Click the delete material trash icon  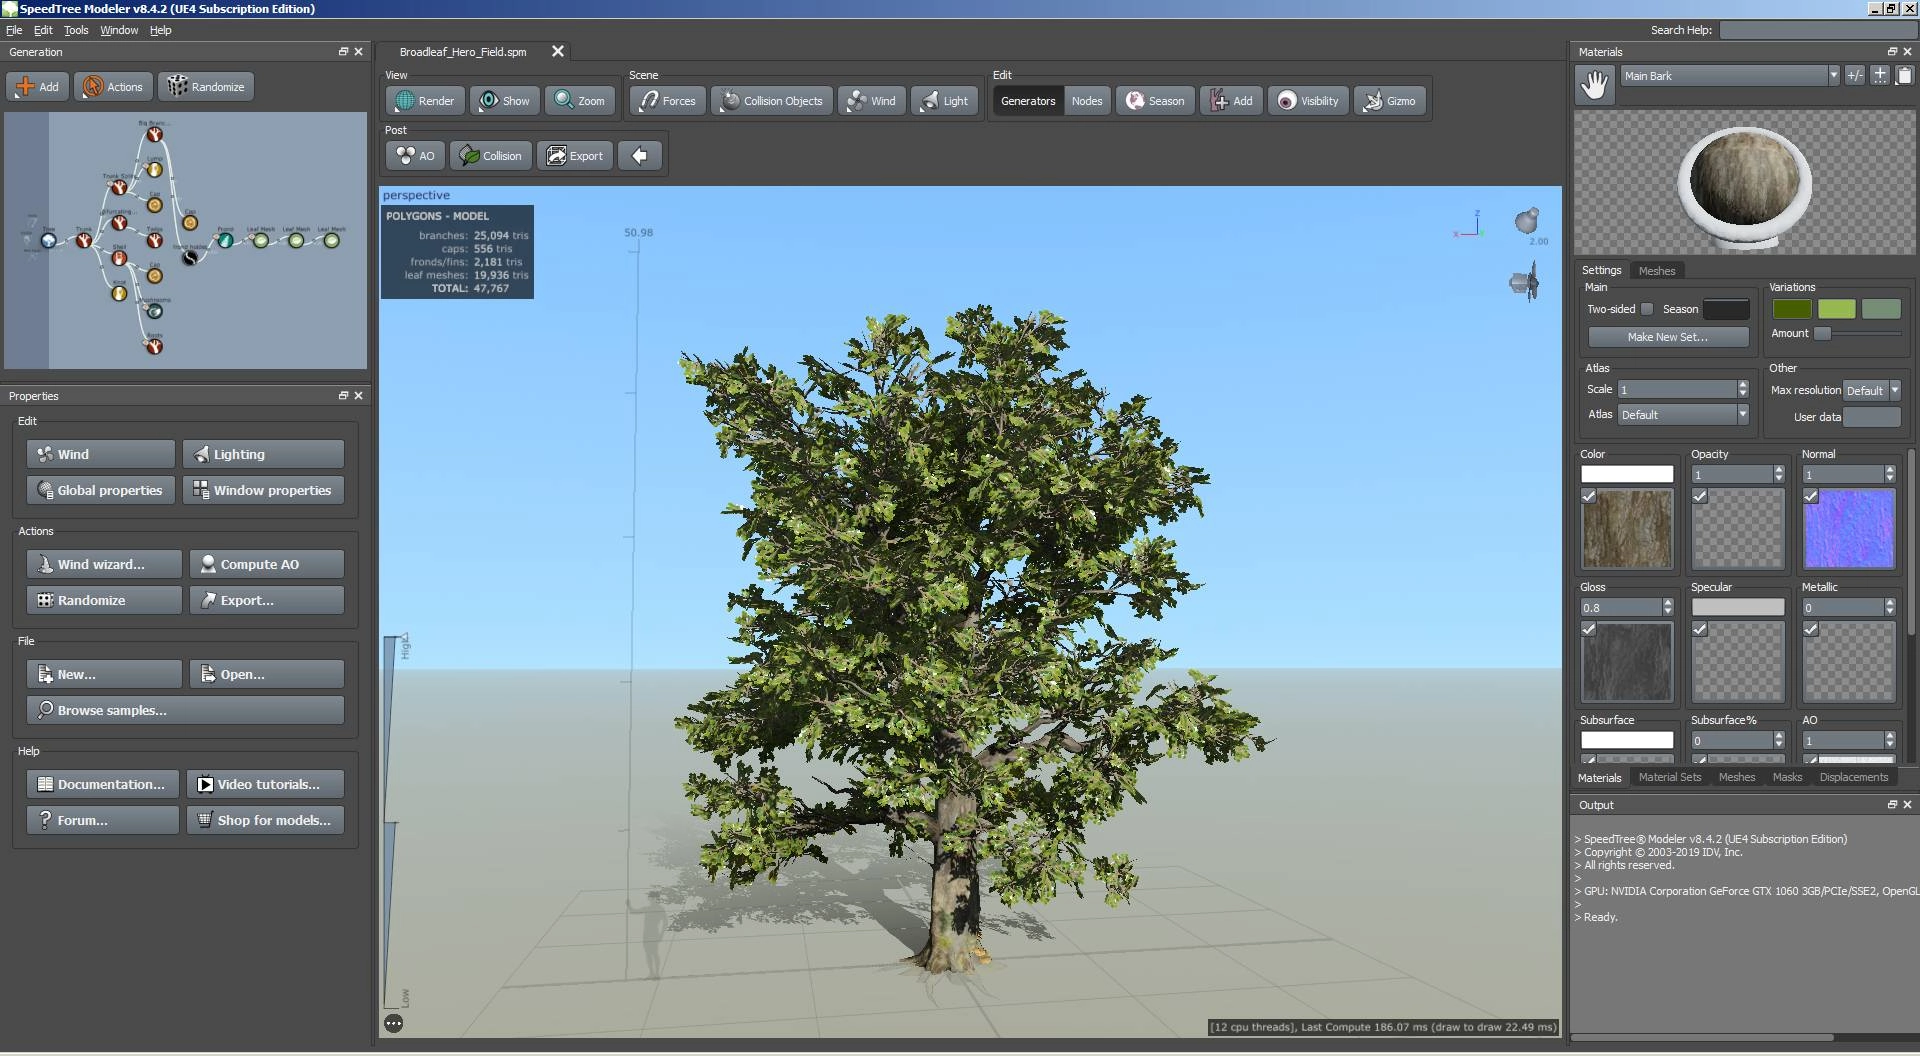coord(1904,76)
